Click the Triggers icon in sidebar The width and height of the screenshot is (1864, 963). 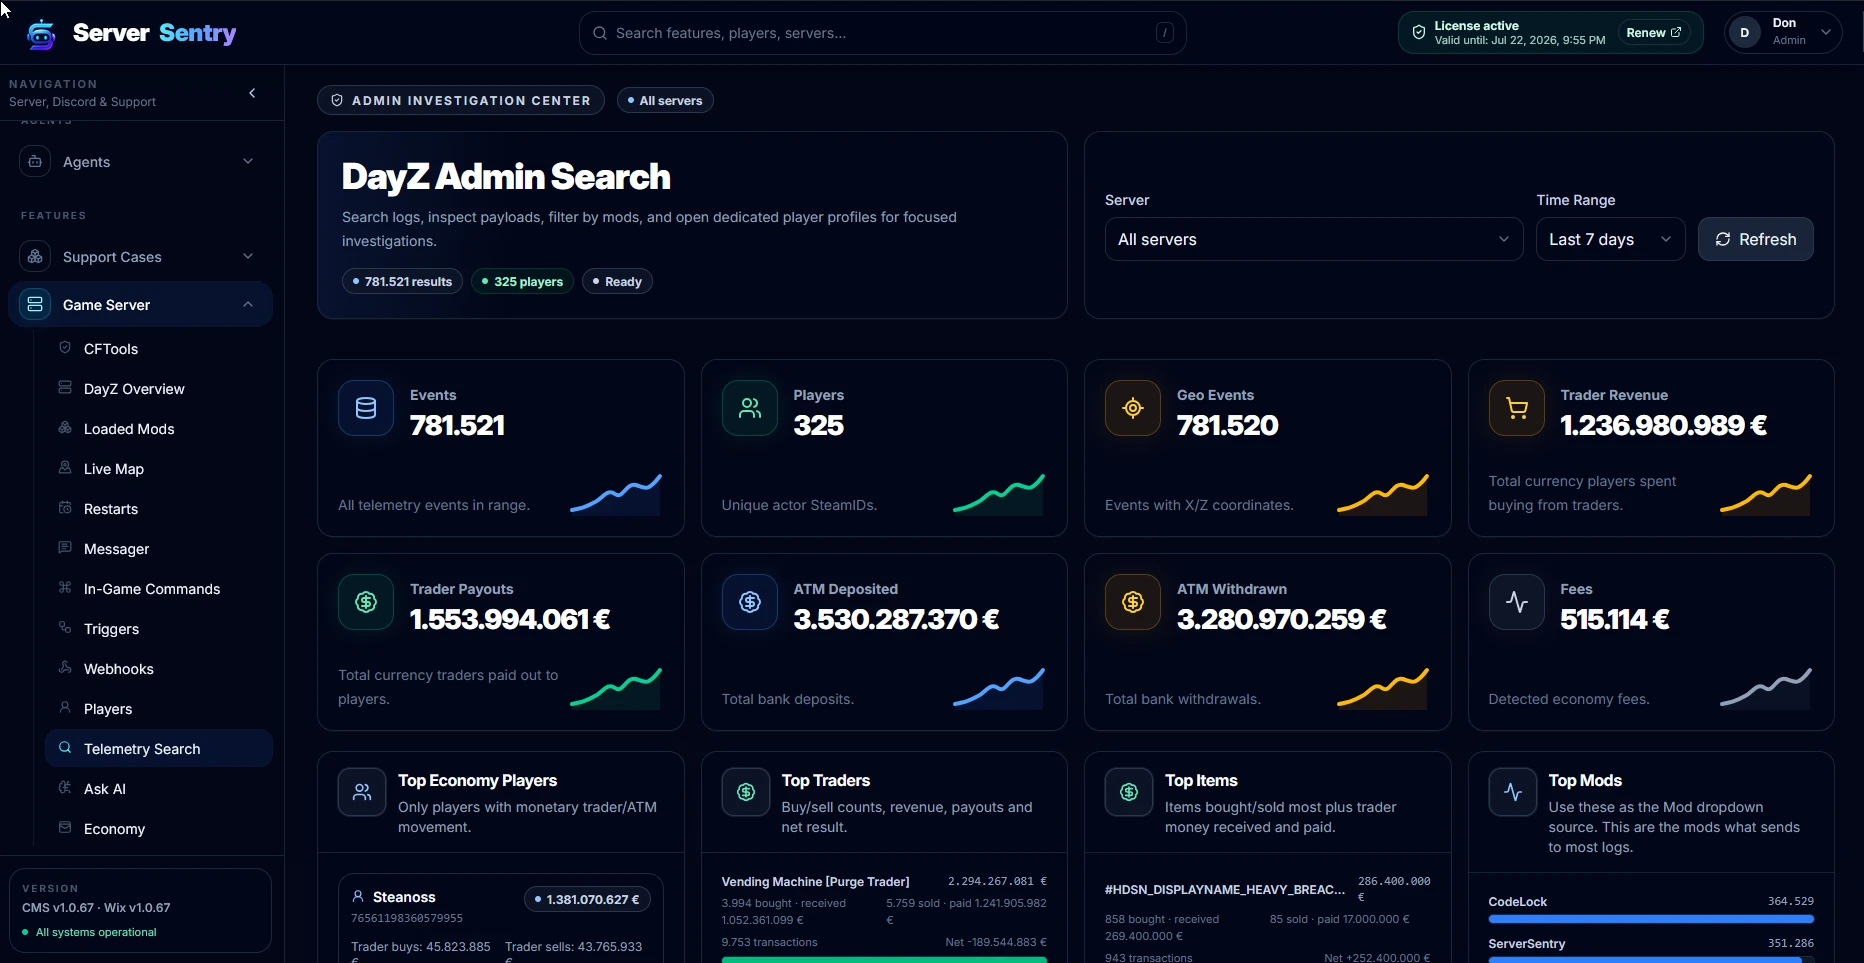[x=65, y=628]
